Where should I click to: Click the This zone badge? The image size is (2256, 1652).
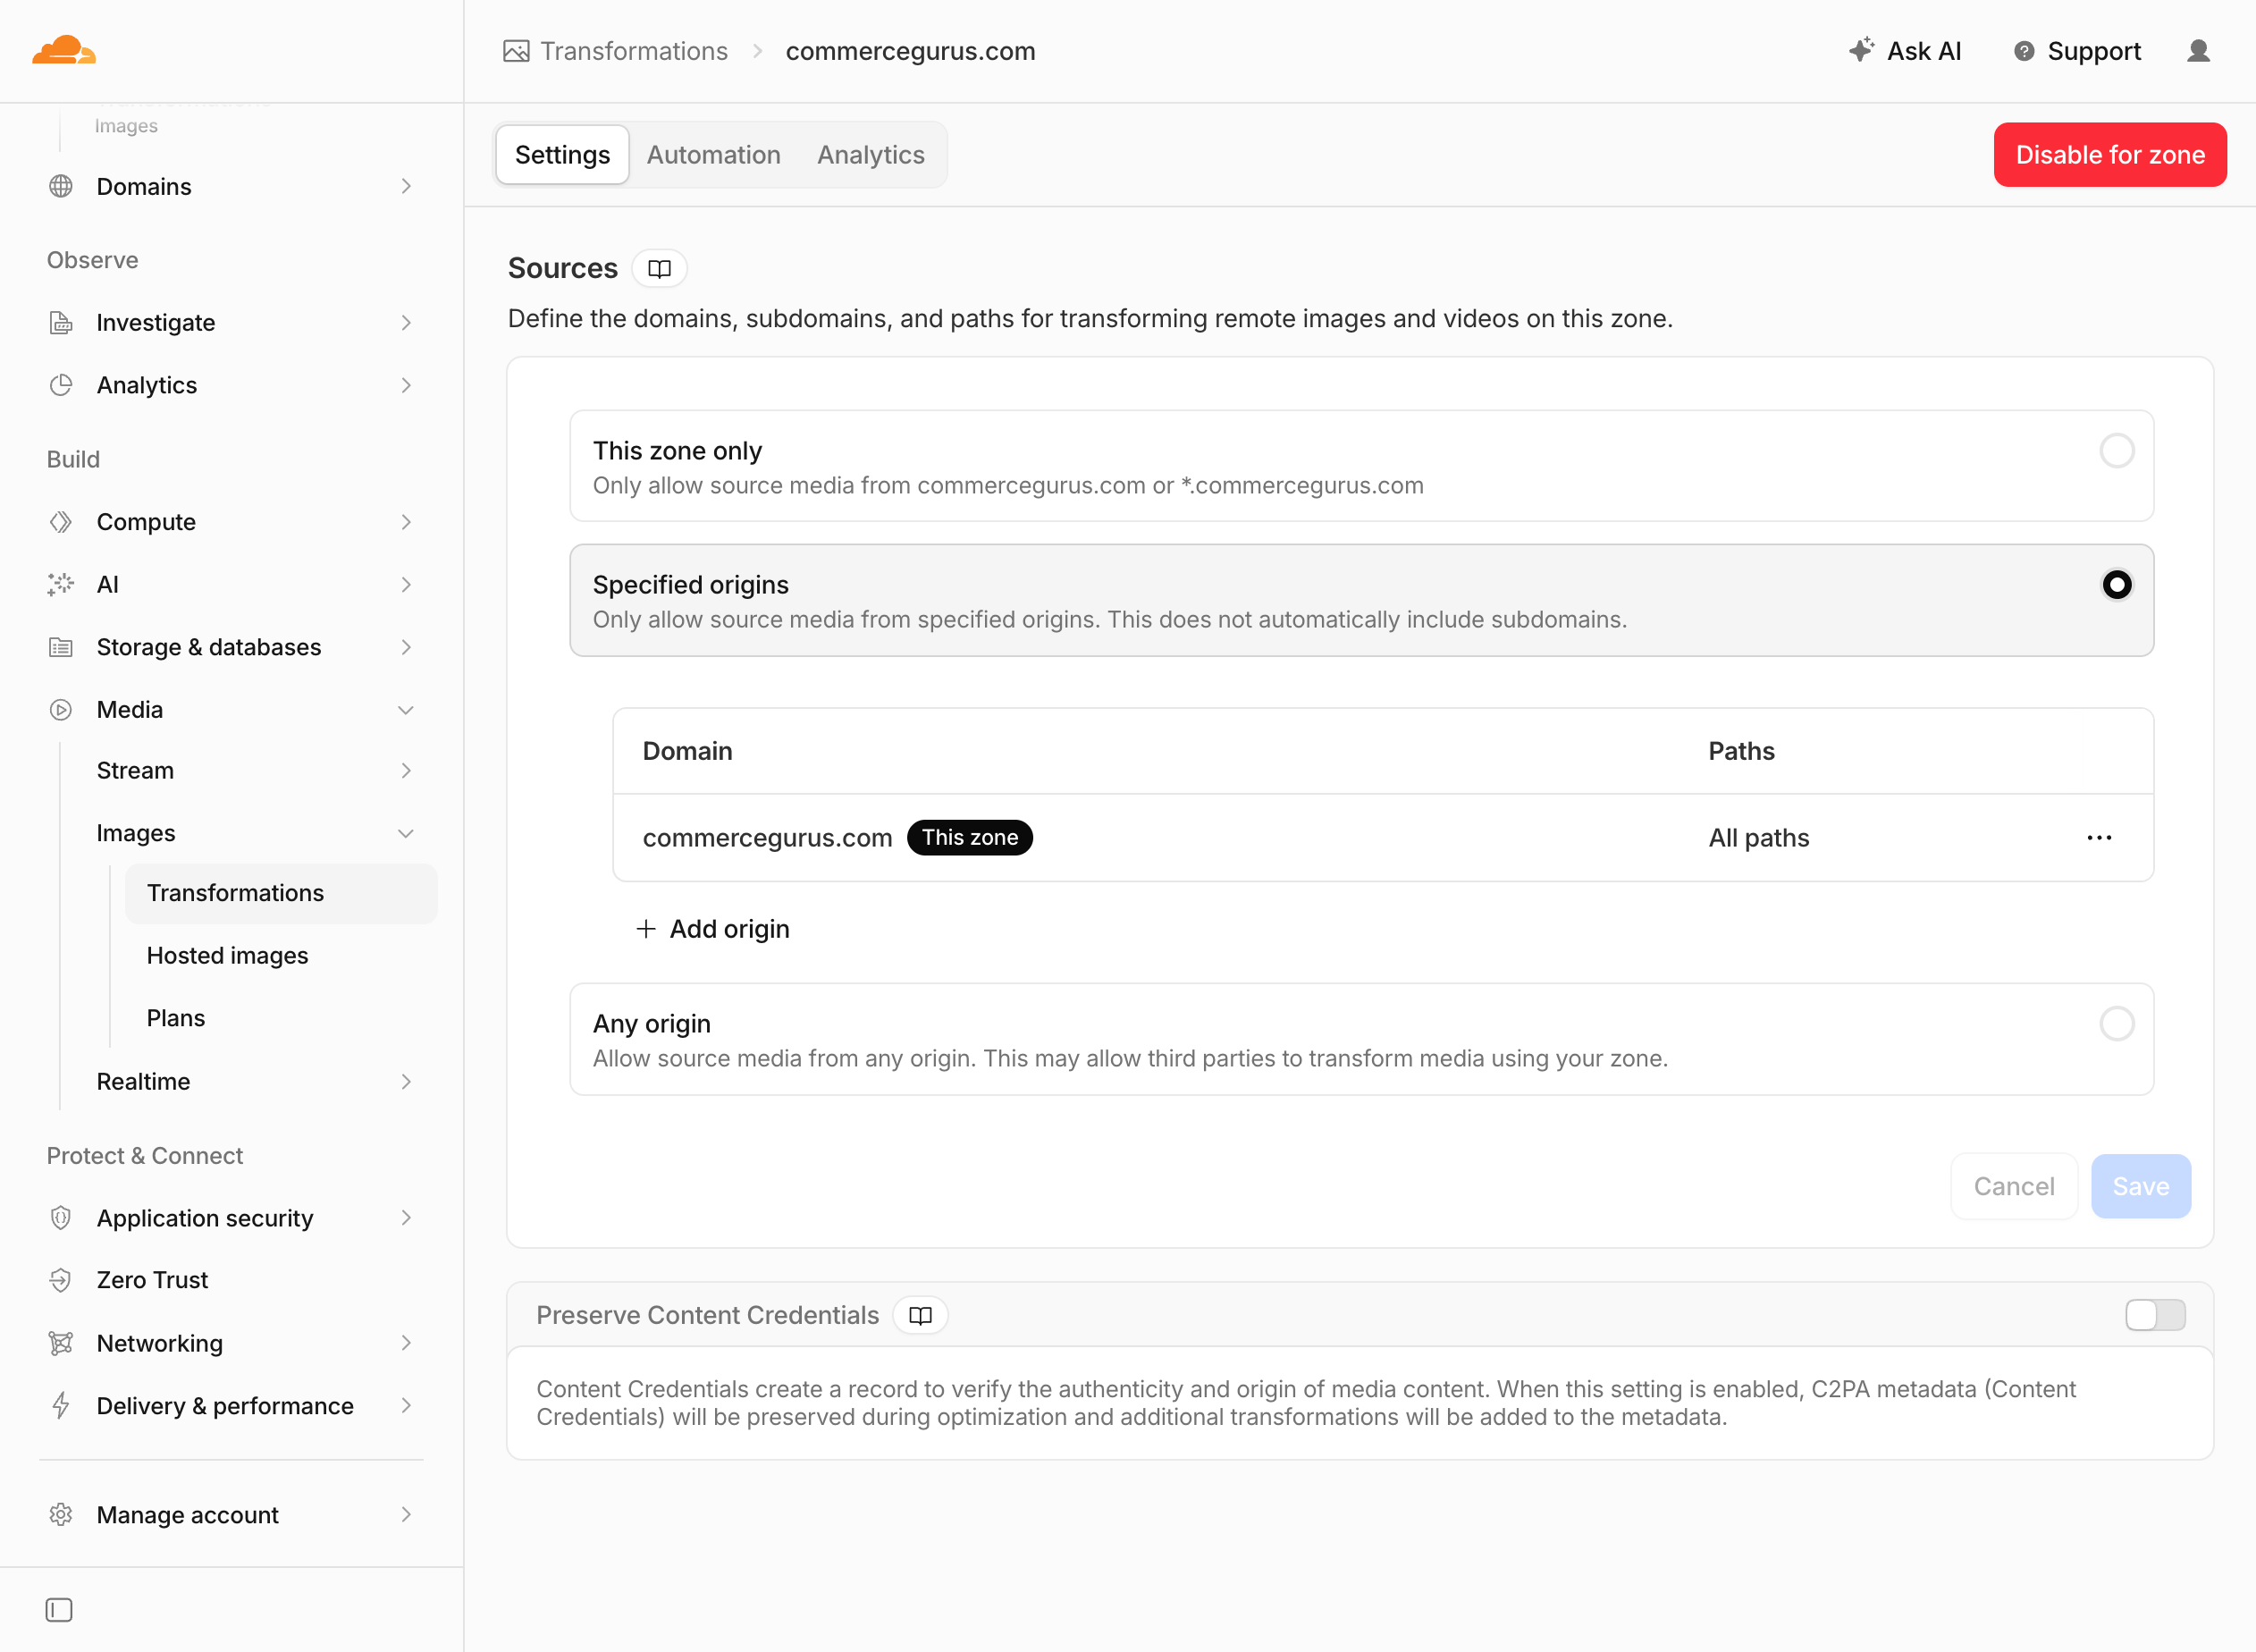[969, 838]
